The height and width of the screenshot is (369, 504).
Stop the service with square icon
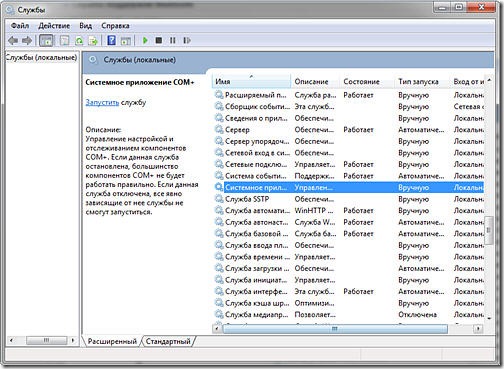159,40
